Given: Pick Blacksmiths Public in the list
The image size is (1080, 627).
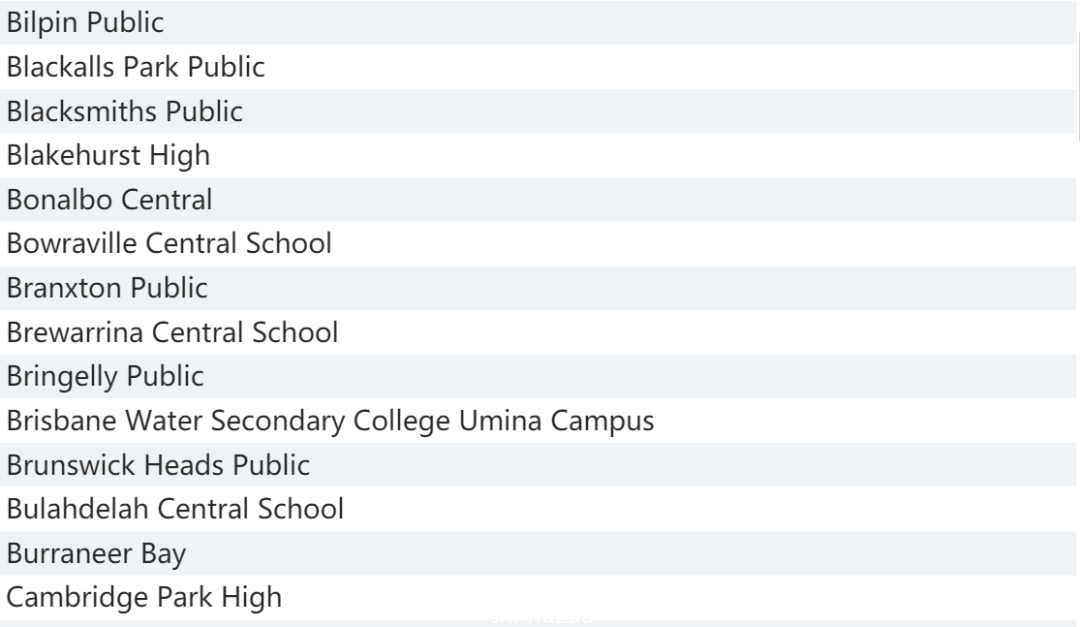Looking at the screenshot, I should click(x=538, y=111).
